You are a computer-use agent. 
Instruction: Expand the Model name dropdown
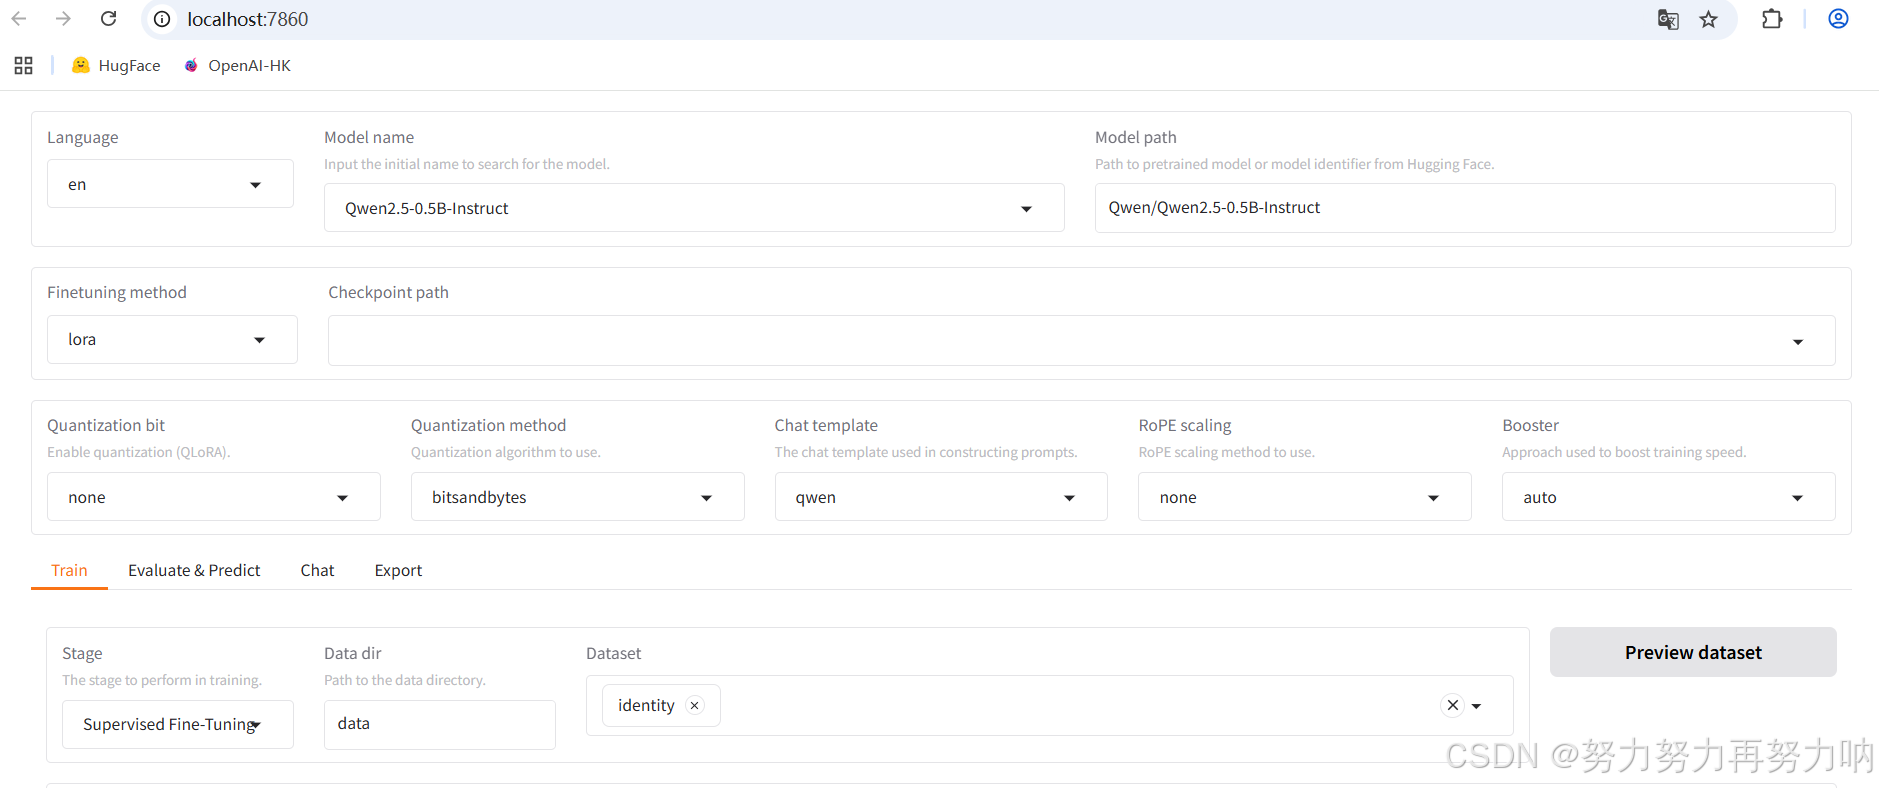(x=694, y=208)
